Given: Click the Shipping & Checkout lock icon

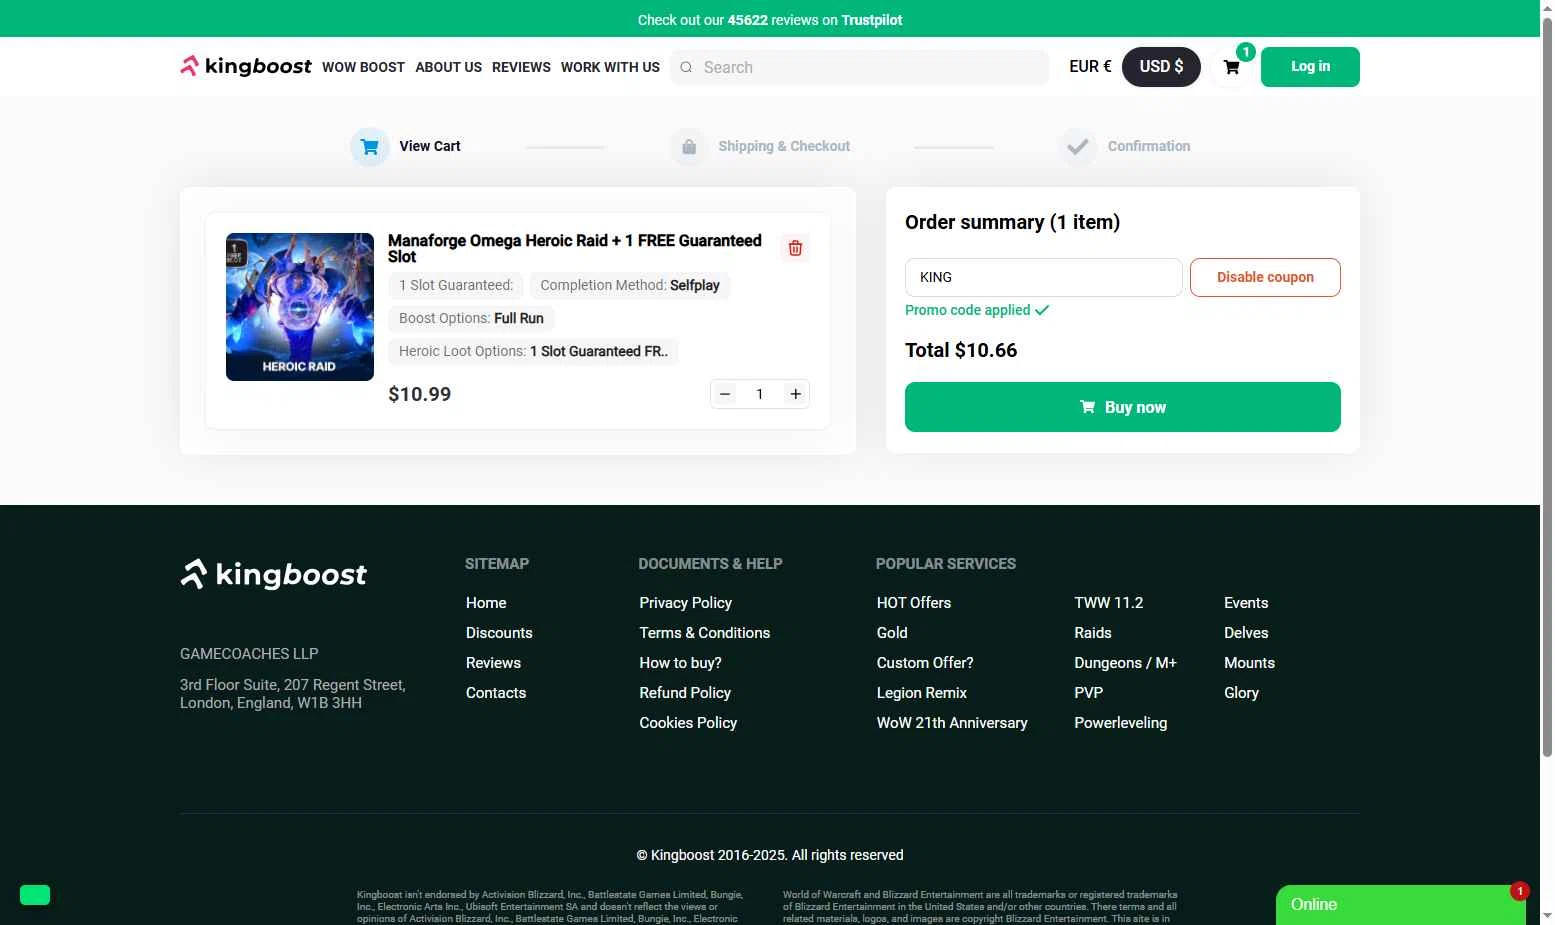Looking at the screenshot, I should (x=689, y=147).
